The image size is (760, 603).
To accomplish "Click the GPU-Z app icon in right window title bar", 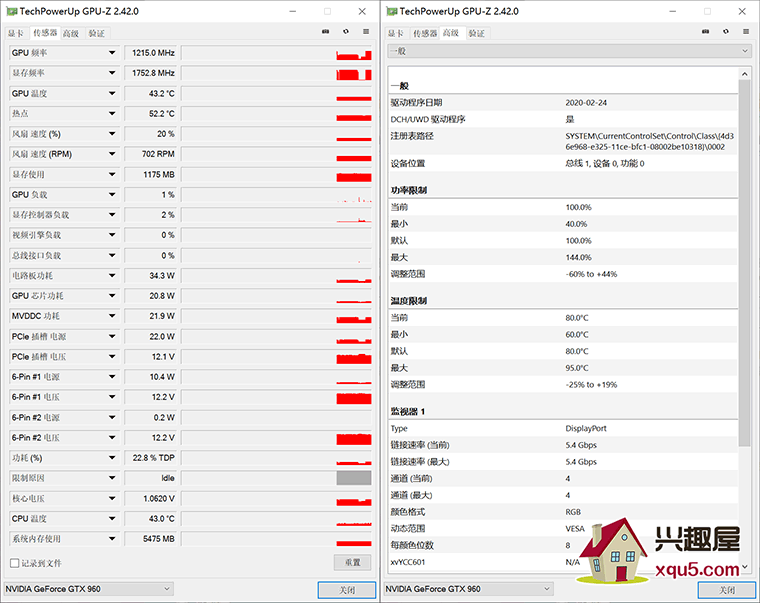I will coord(392,11).
